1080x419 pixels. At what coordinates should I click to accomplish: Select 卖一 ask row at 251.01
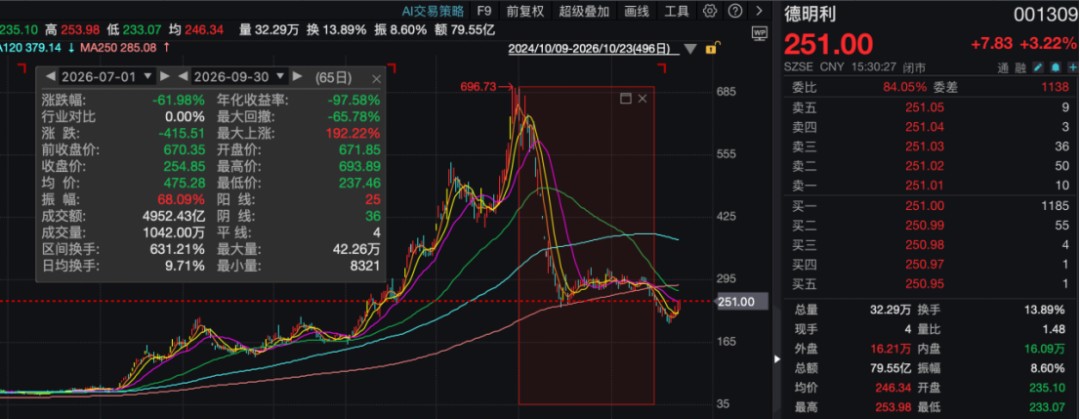tap(931, 185)
